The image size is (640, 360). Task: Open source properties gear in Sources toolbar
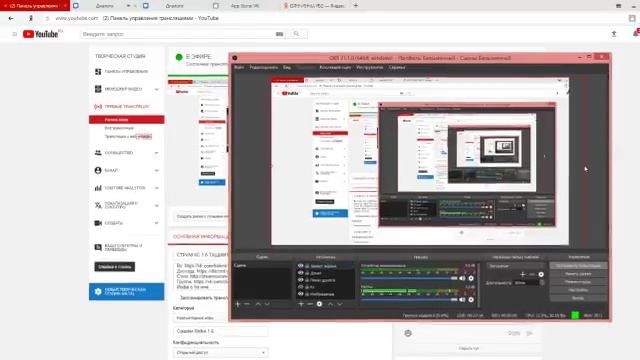320,304
